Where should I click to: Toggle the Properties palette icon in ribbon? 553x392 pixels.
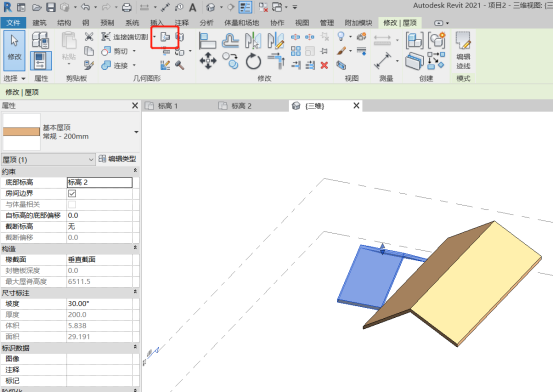pos(41,61)
